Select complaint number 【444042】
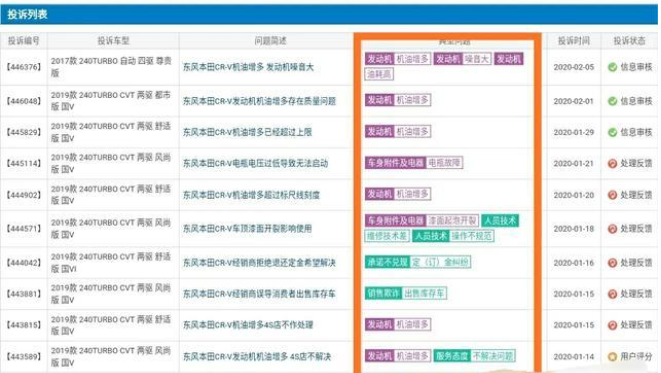Viewport: 661px width, 373px height. pyautogui.click(x=24, y=263)
